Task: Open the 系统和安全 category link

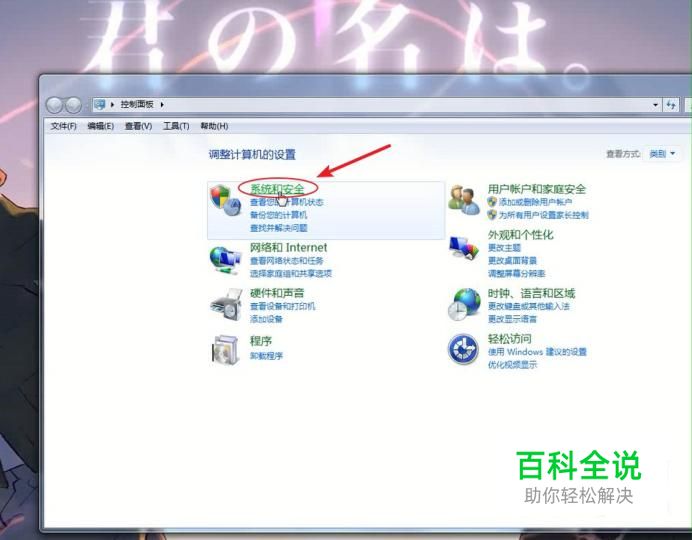Action: click(277, 189)
